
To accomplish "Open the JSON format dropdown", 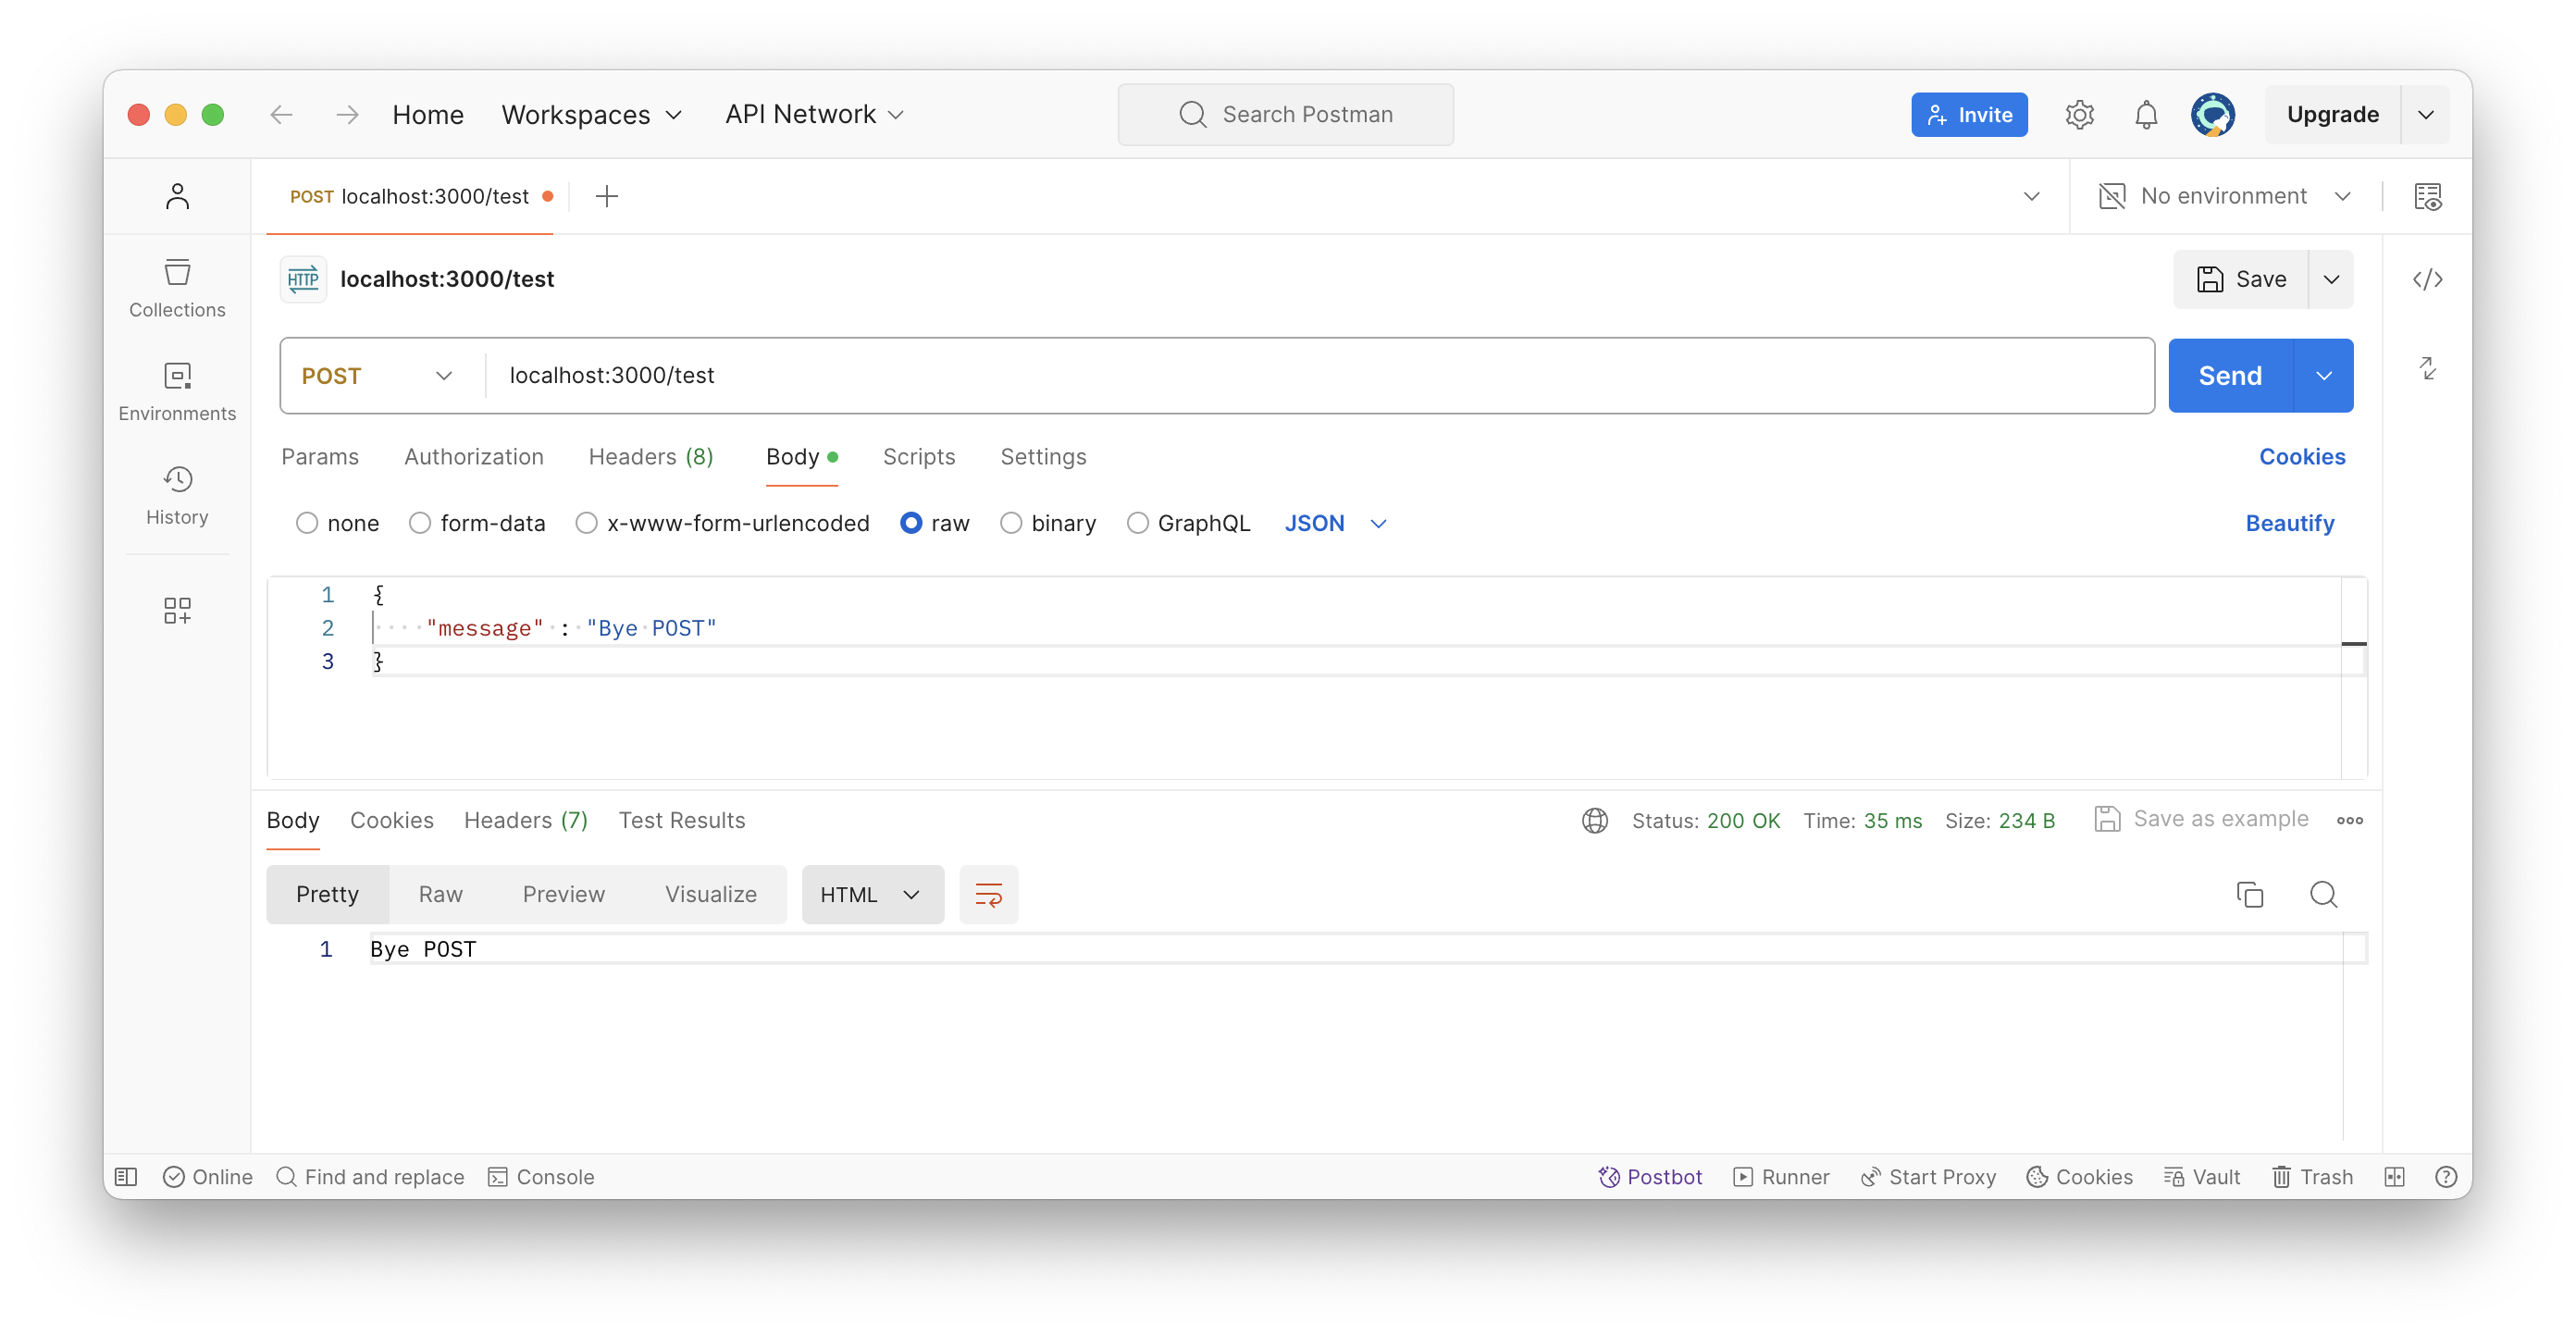I will (x=1335, y=523).
